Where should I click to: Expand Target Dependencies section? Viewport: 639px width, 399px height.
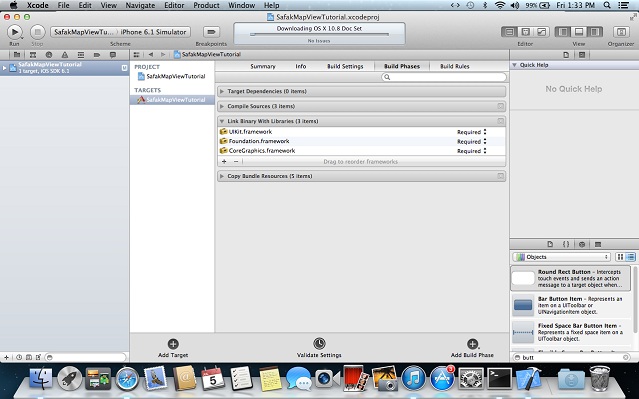[x=222, y=91]
